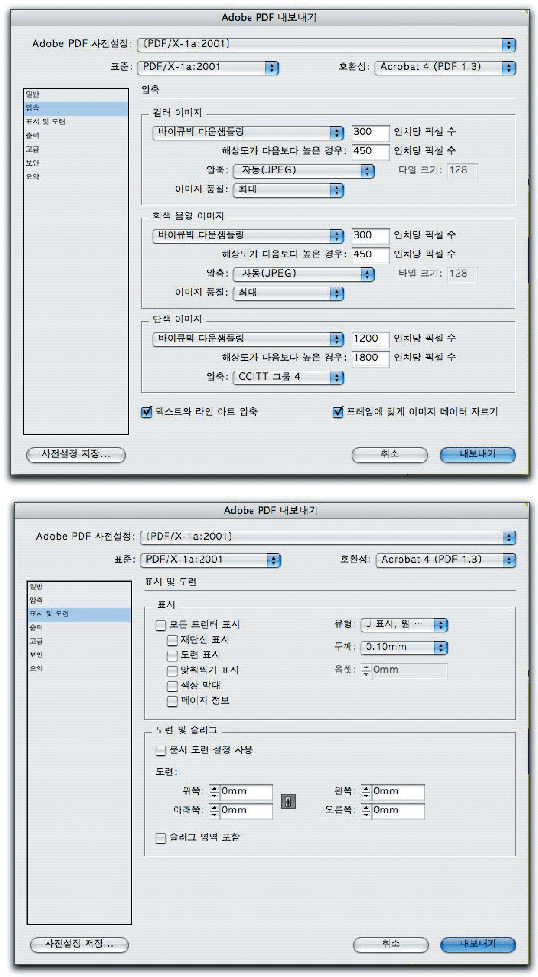Viewport: 538px width, 977px height.
Task: Enable 모든 프린터 표시 checkbox
Action: click(161, 624)
